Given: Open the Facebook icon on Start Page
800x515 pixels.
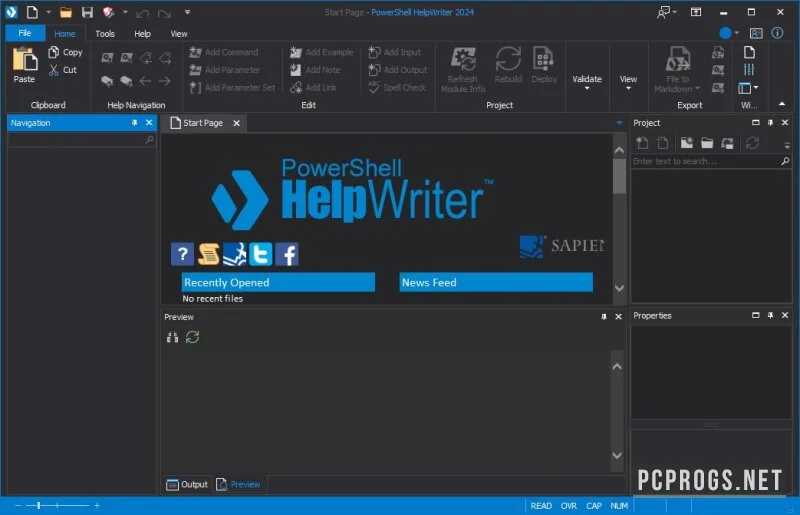Looking at the screenshot, I should (287, 254).
